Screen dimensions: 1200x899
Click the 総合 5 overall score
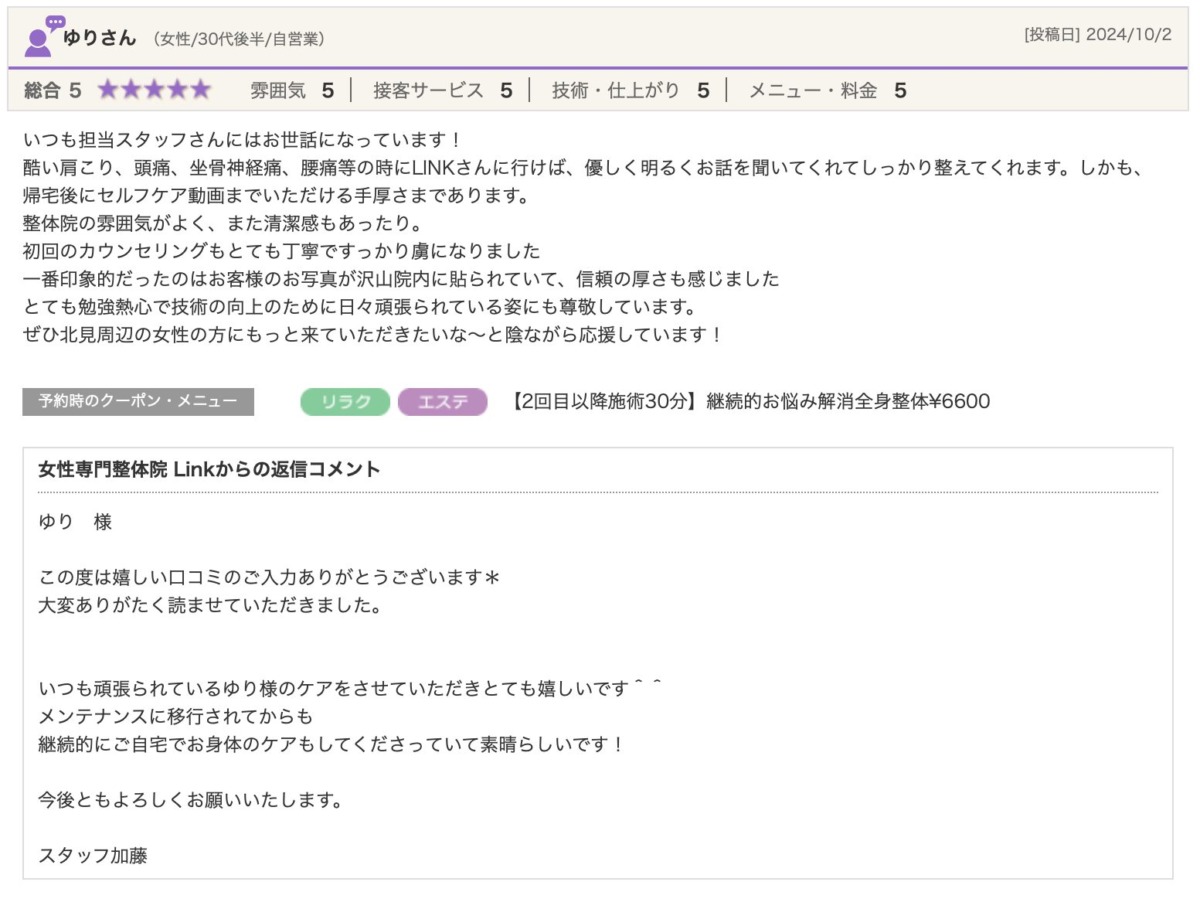[x=52, y=91]
